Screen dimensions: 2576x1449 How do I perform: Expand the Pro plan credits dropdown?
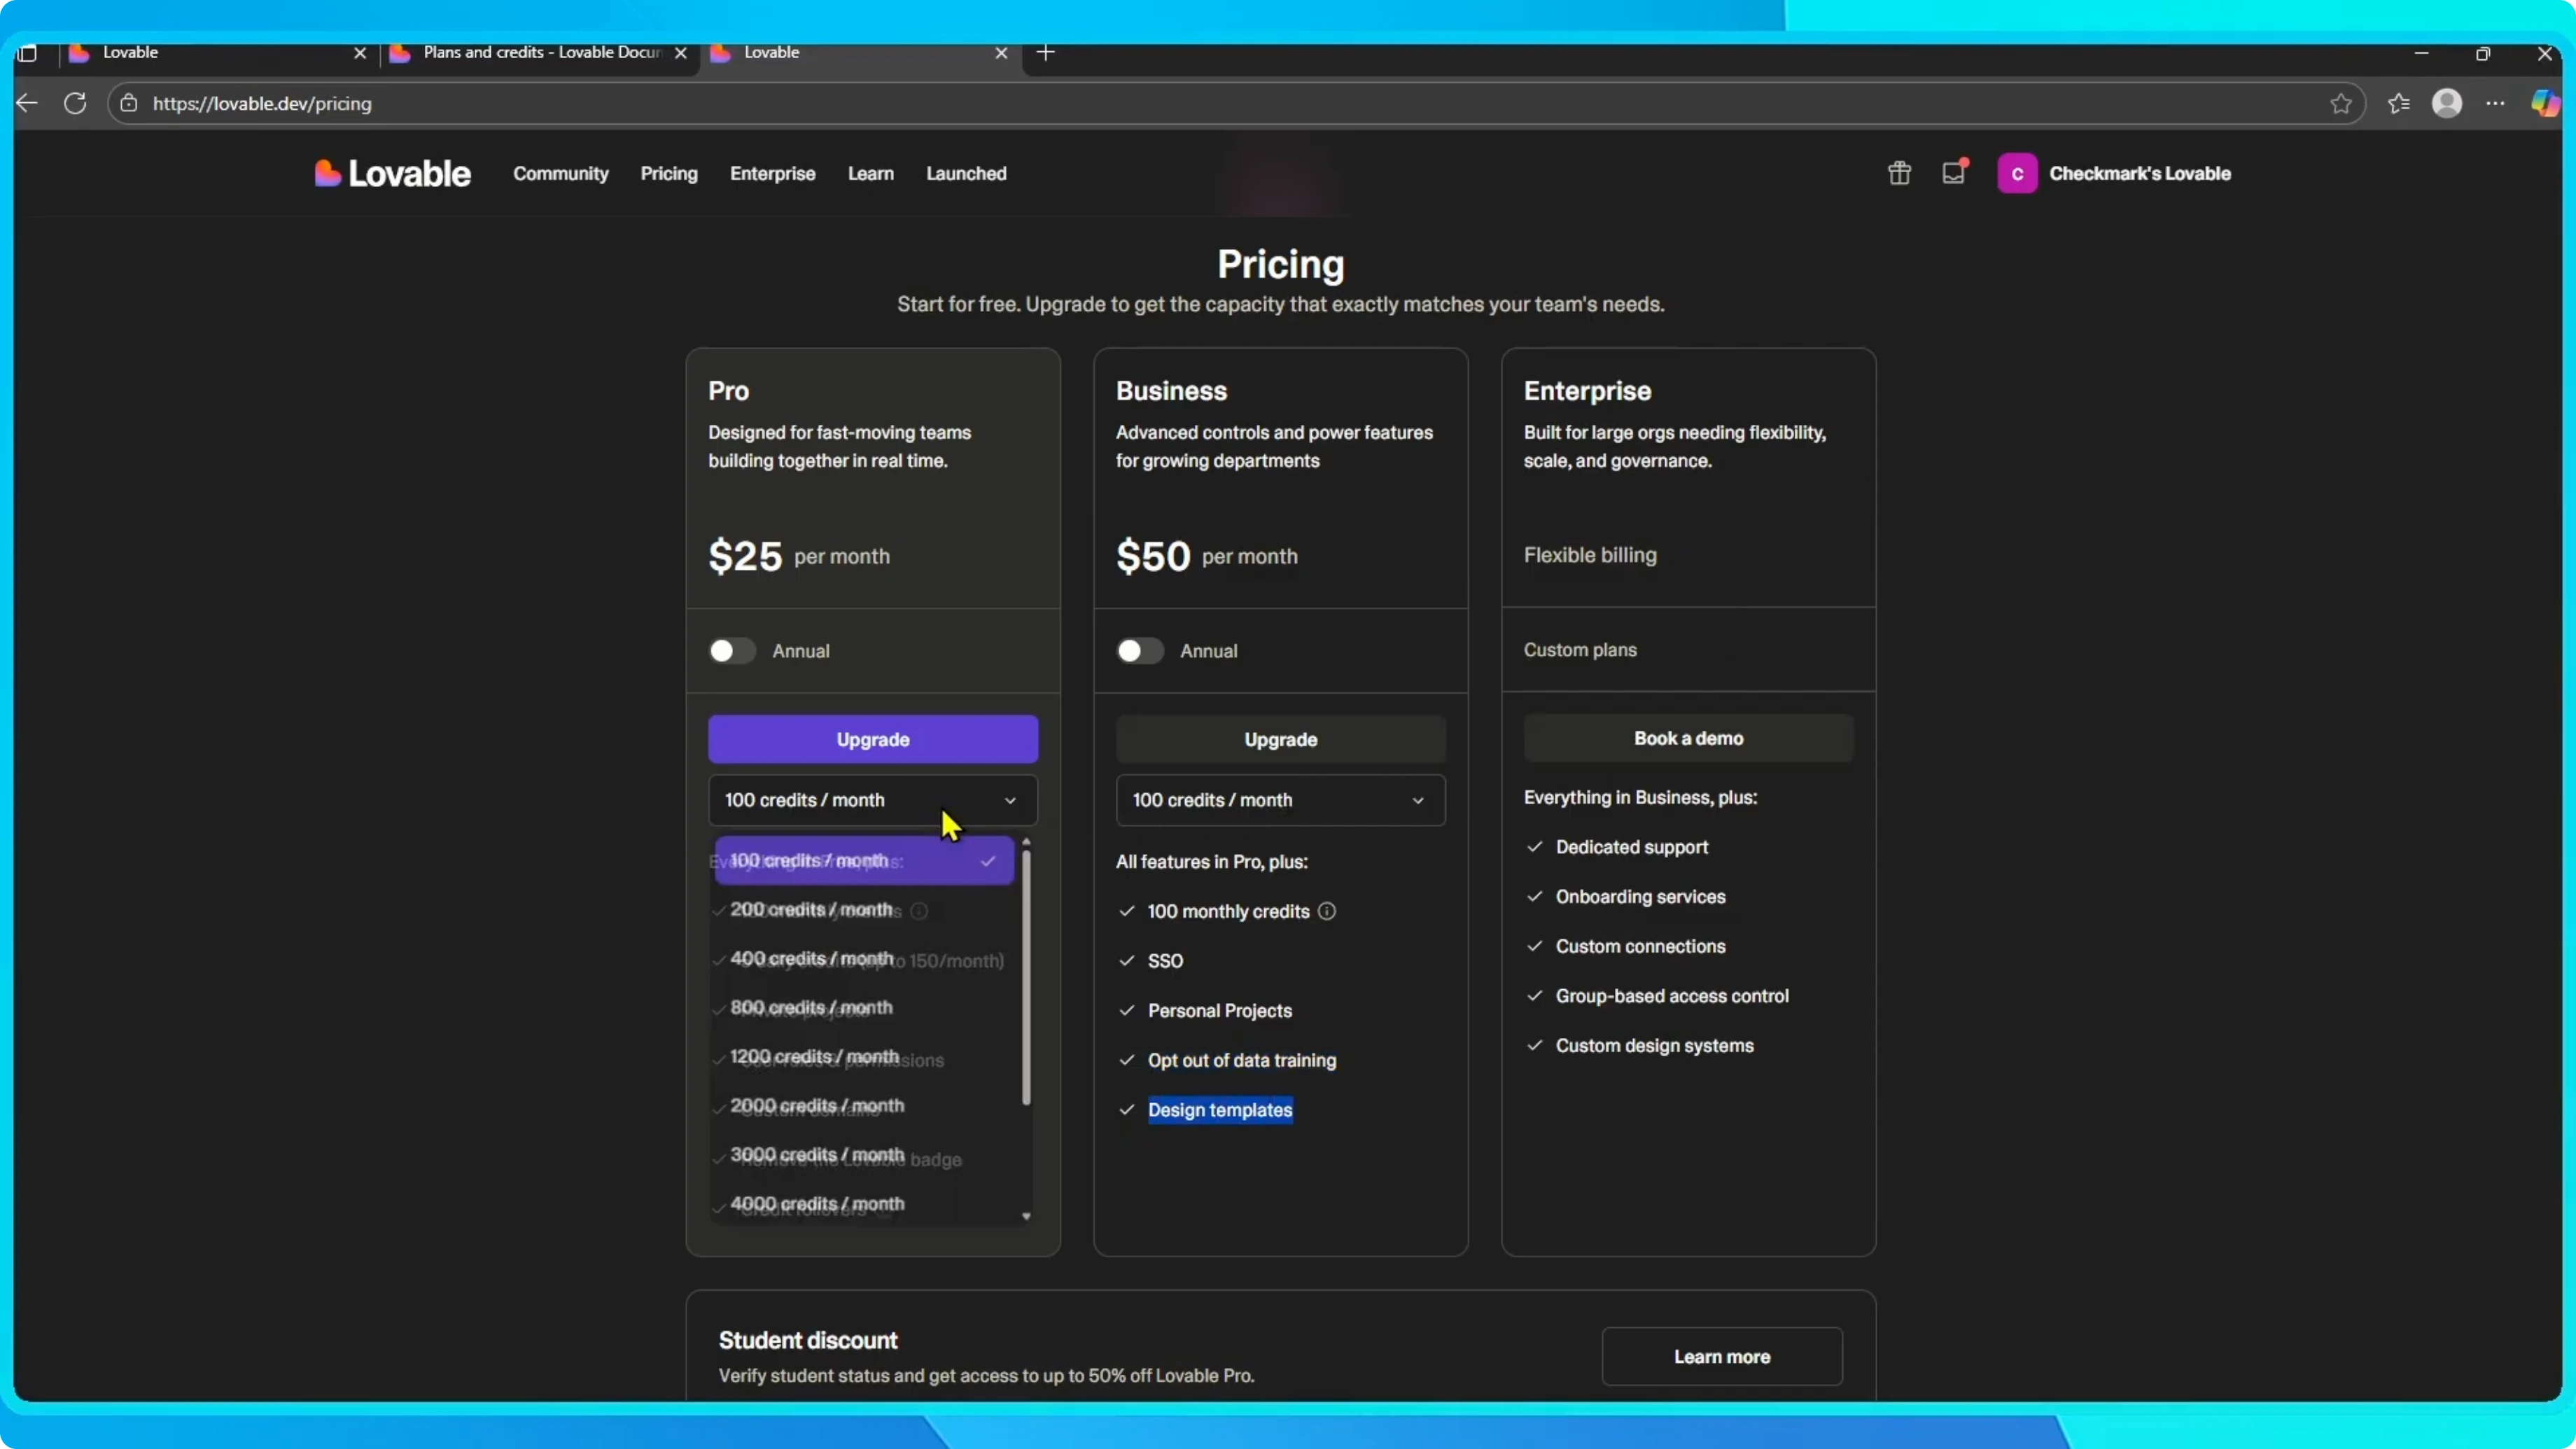[873, 800]
